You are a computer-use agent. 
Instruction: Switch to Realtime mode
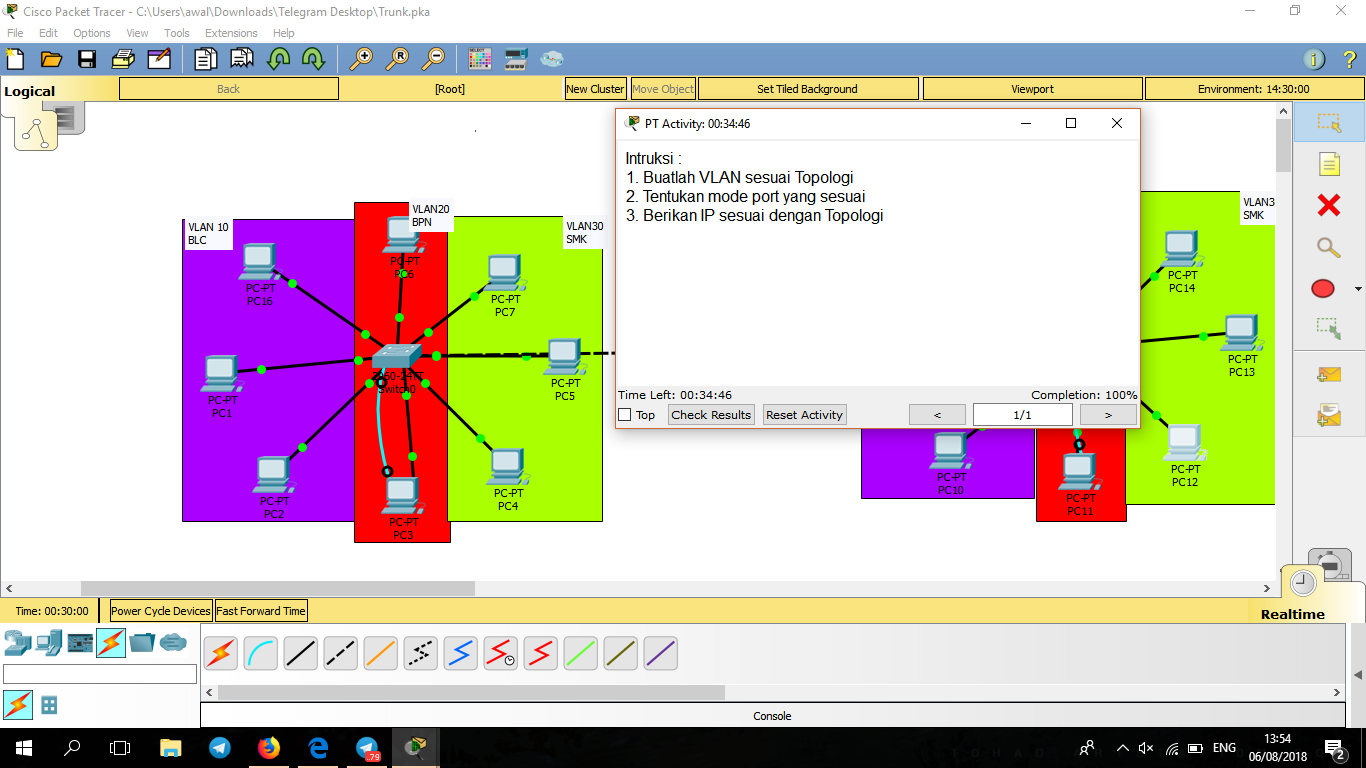[1292, 614]
